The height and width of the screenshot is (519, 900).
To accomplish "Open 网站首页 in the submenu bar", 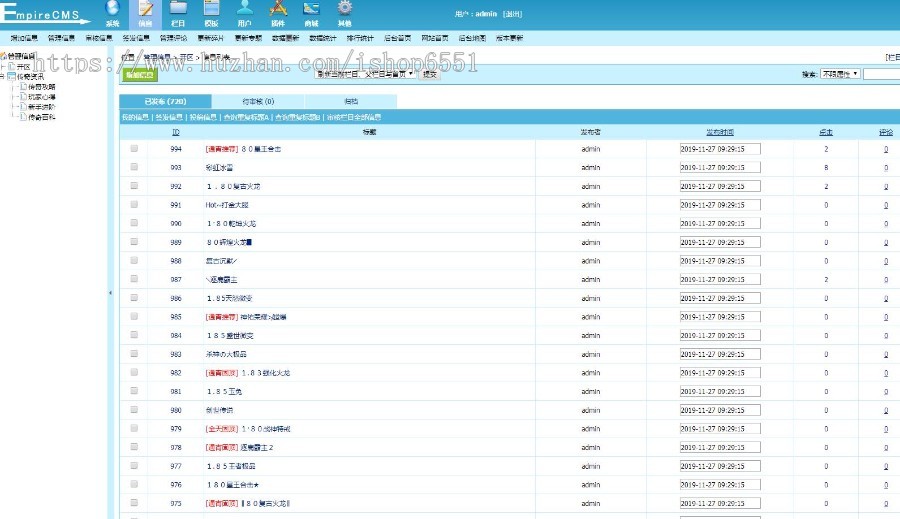I will point(435,38).
